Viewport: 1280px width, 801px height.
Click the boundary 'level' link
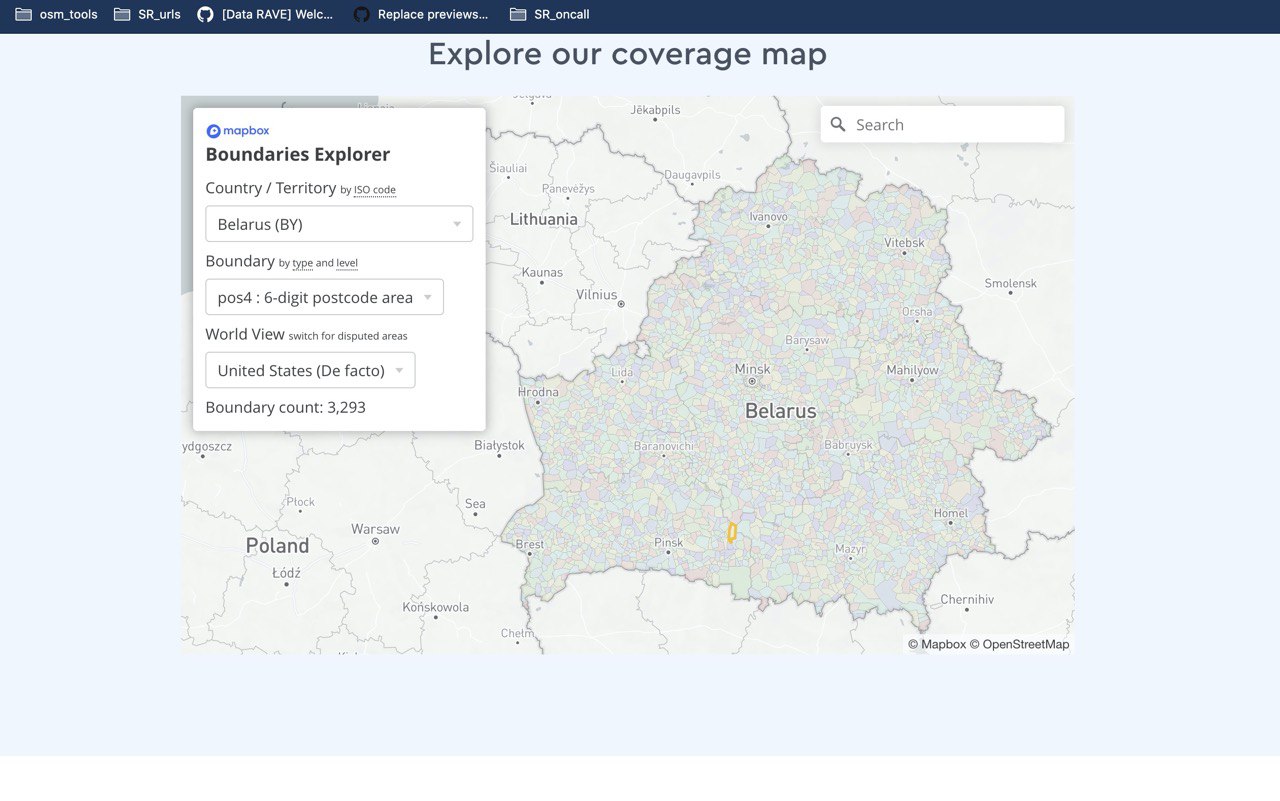(347, 263)
